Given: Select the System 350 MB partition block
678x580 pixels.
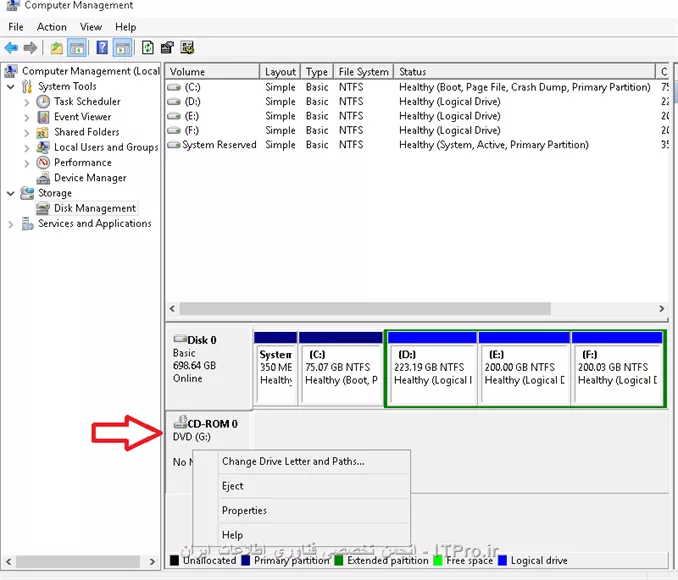Looking at the screenshot, I should click(x=275, y=369).
